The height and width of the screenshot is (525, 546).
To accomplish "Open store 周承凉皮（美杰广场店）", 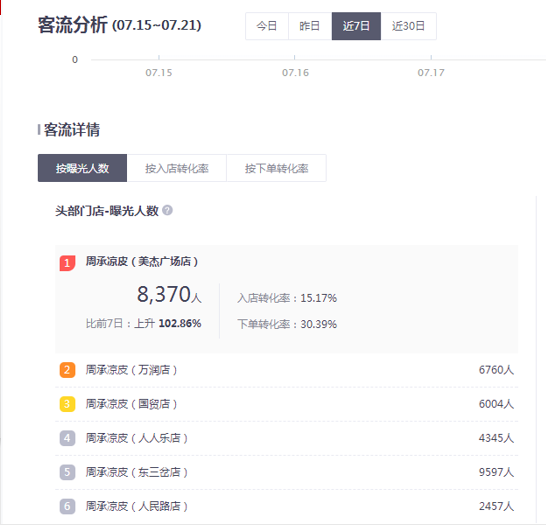I will (x=142, y=261).
